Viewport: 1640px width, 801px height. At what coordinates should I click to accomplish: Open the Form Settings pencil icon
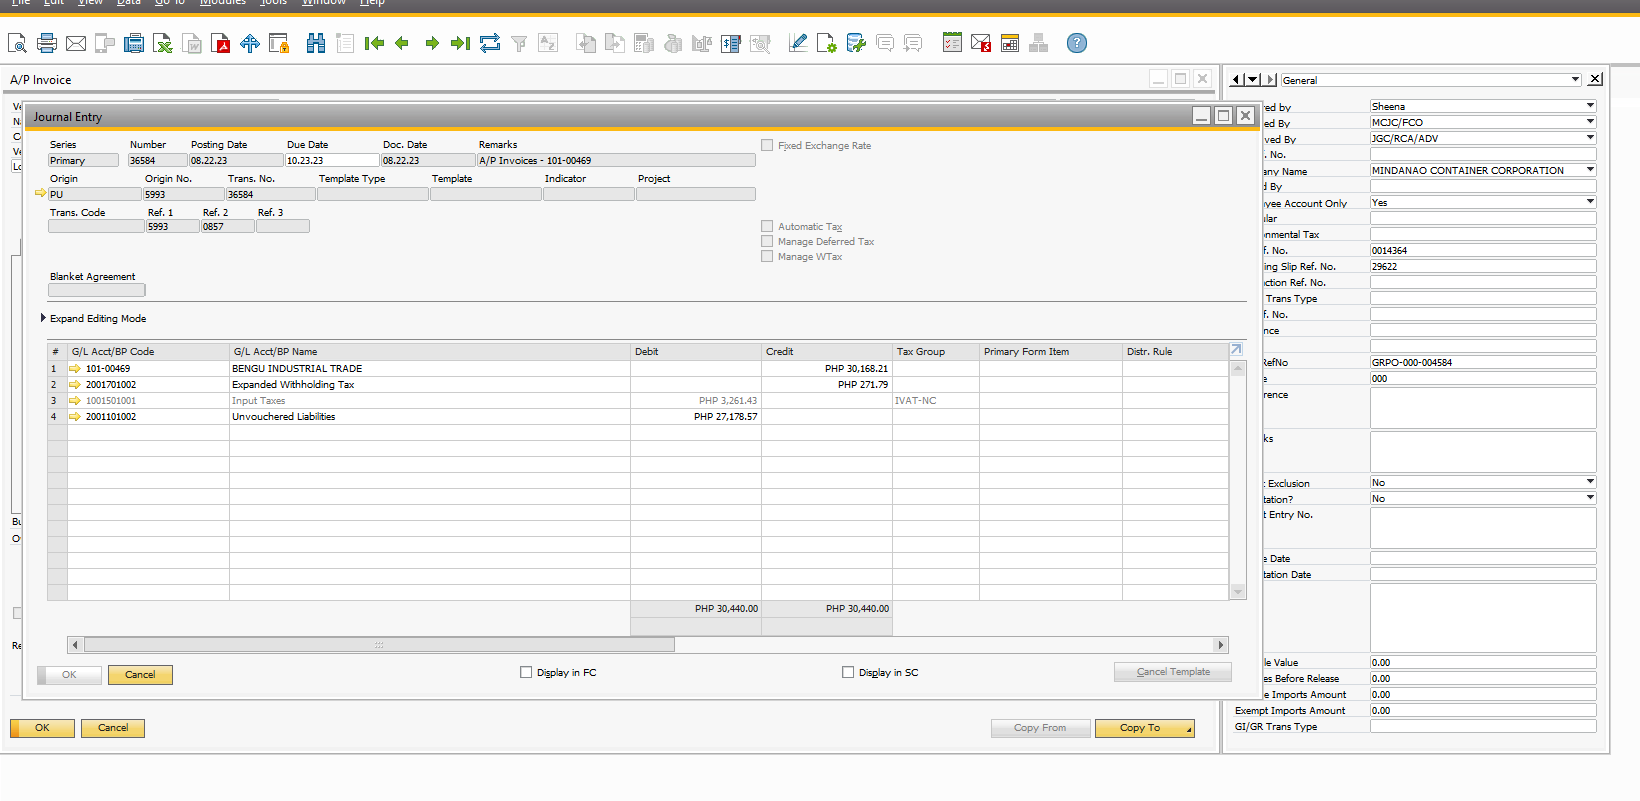point(798,43)
